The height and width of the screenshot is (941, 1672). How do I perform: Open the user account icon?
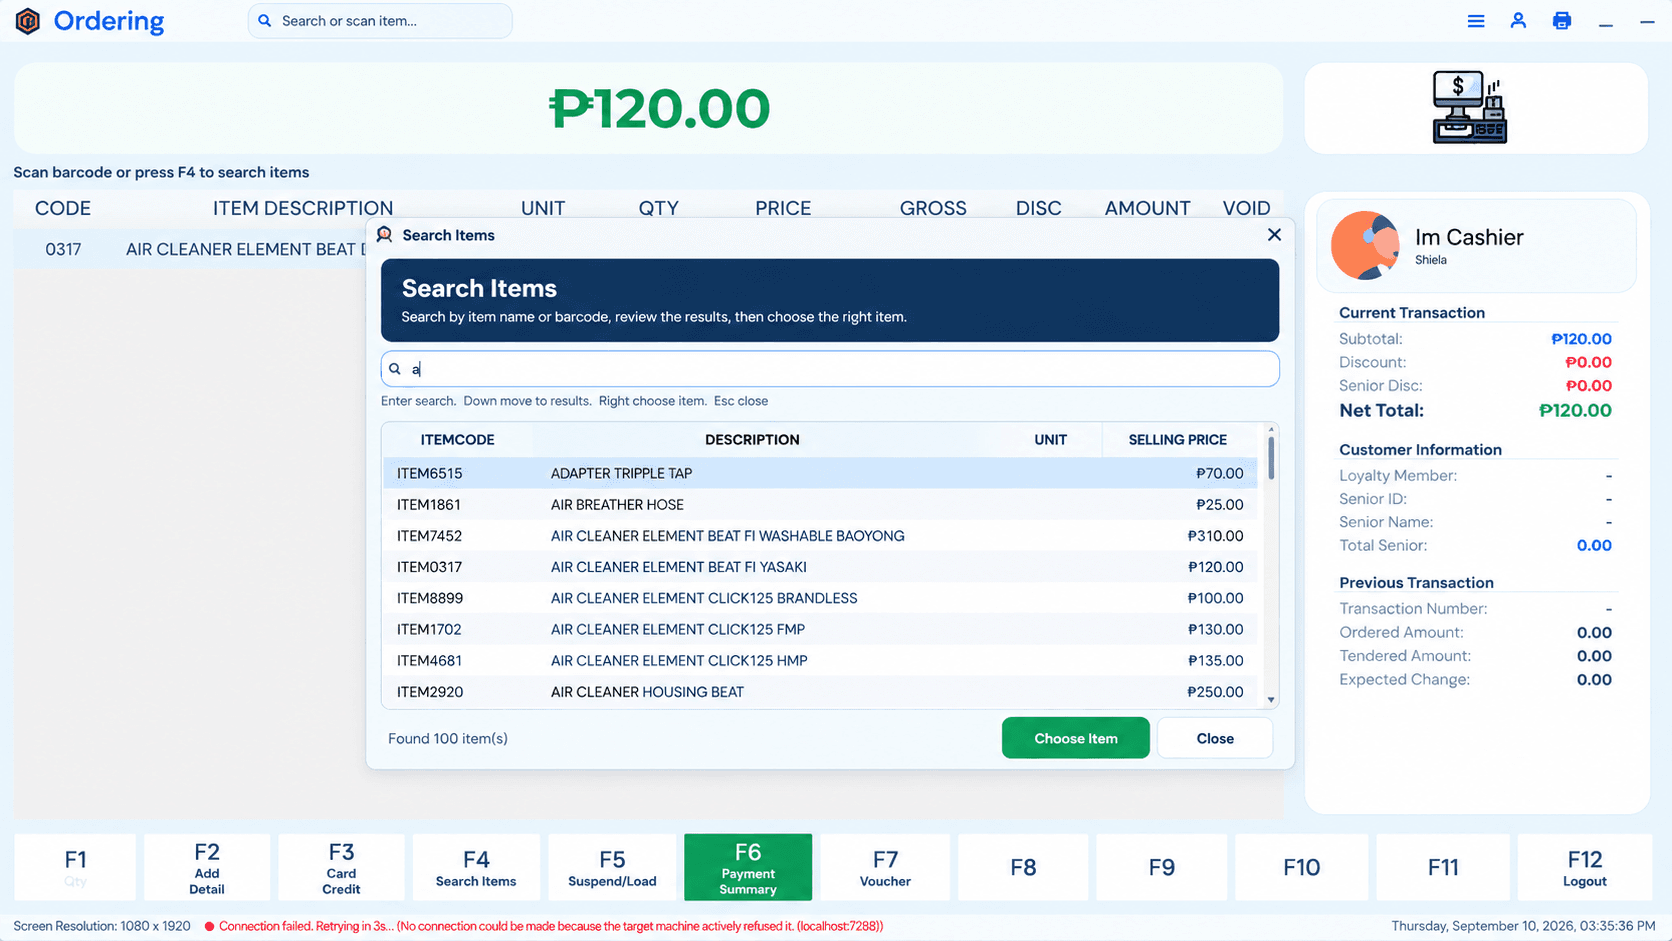point(1518,21)
